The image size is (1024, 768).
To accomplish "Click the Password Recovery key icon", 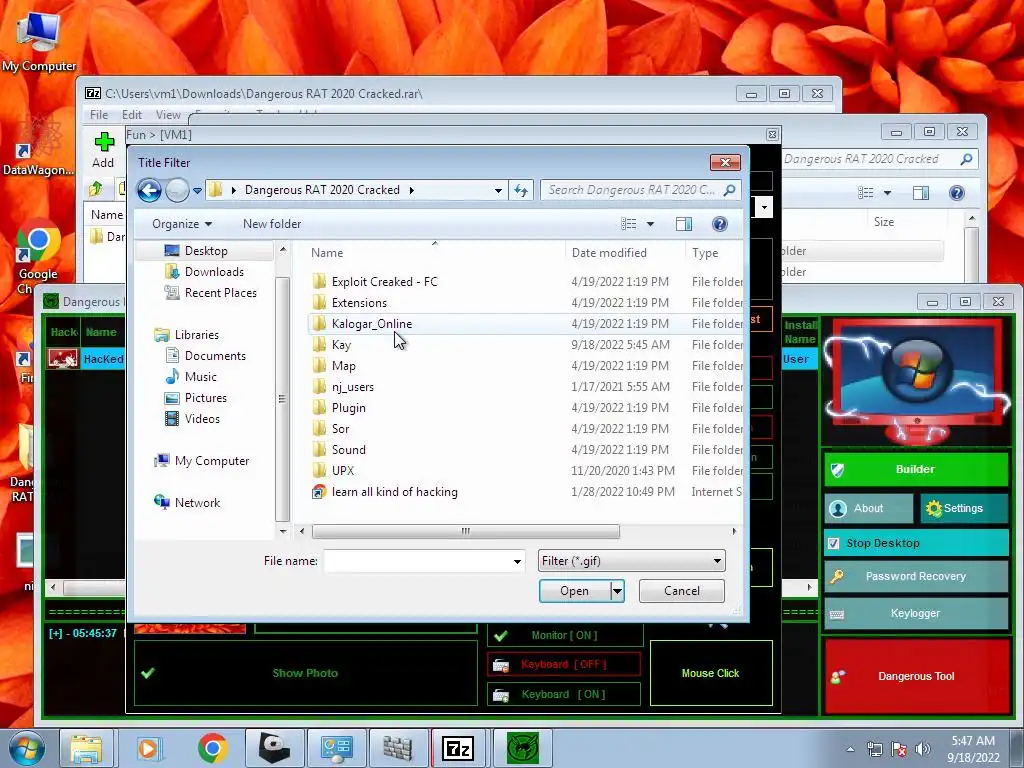I will tap(837, 576).
